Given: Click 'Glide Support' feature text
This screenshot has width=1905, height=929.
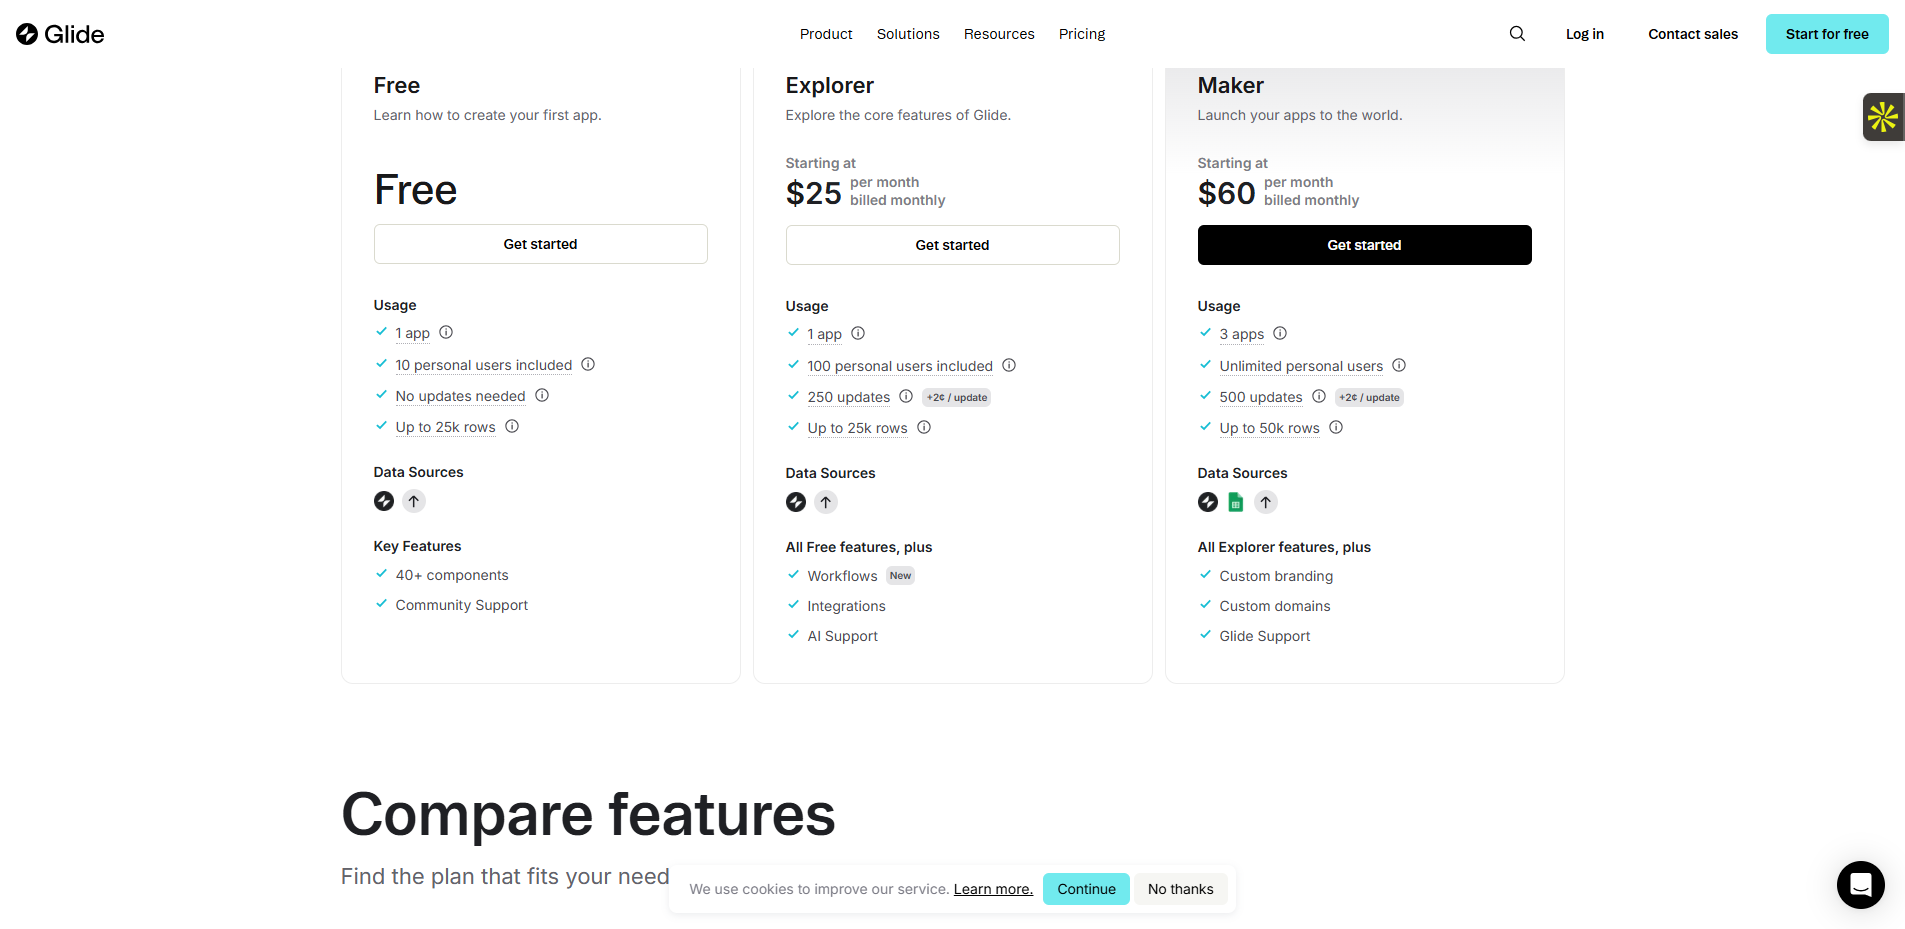Looking at the screenshot, I should (1265, 636).
